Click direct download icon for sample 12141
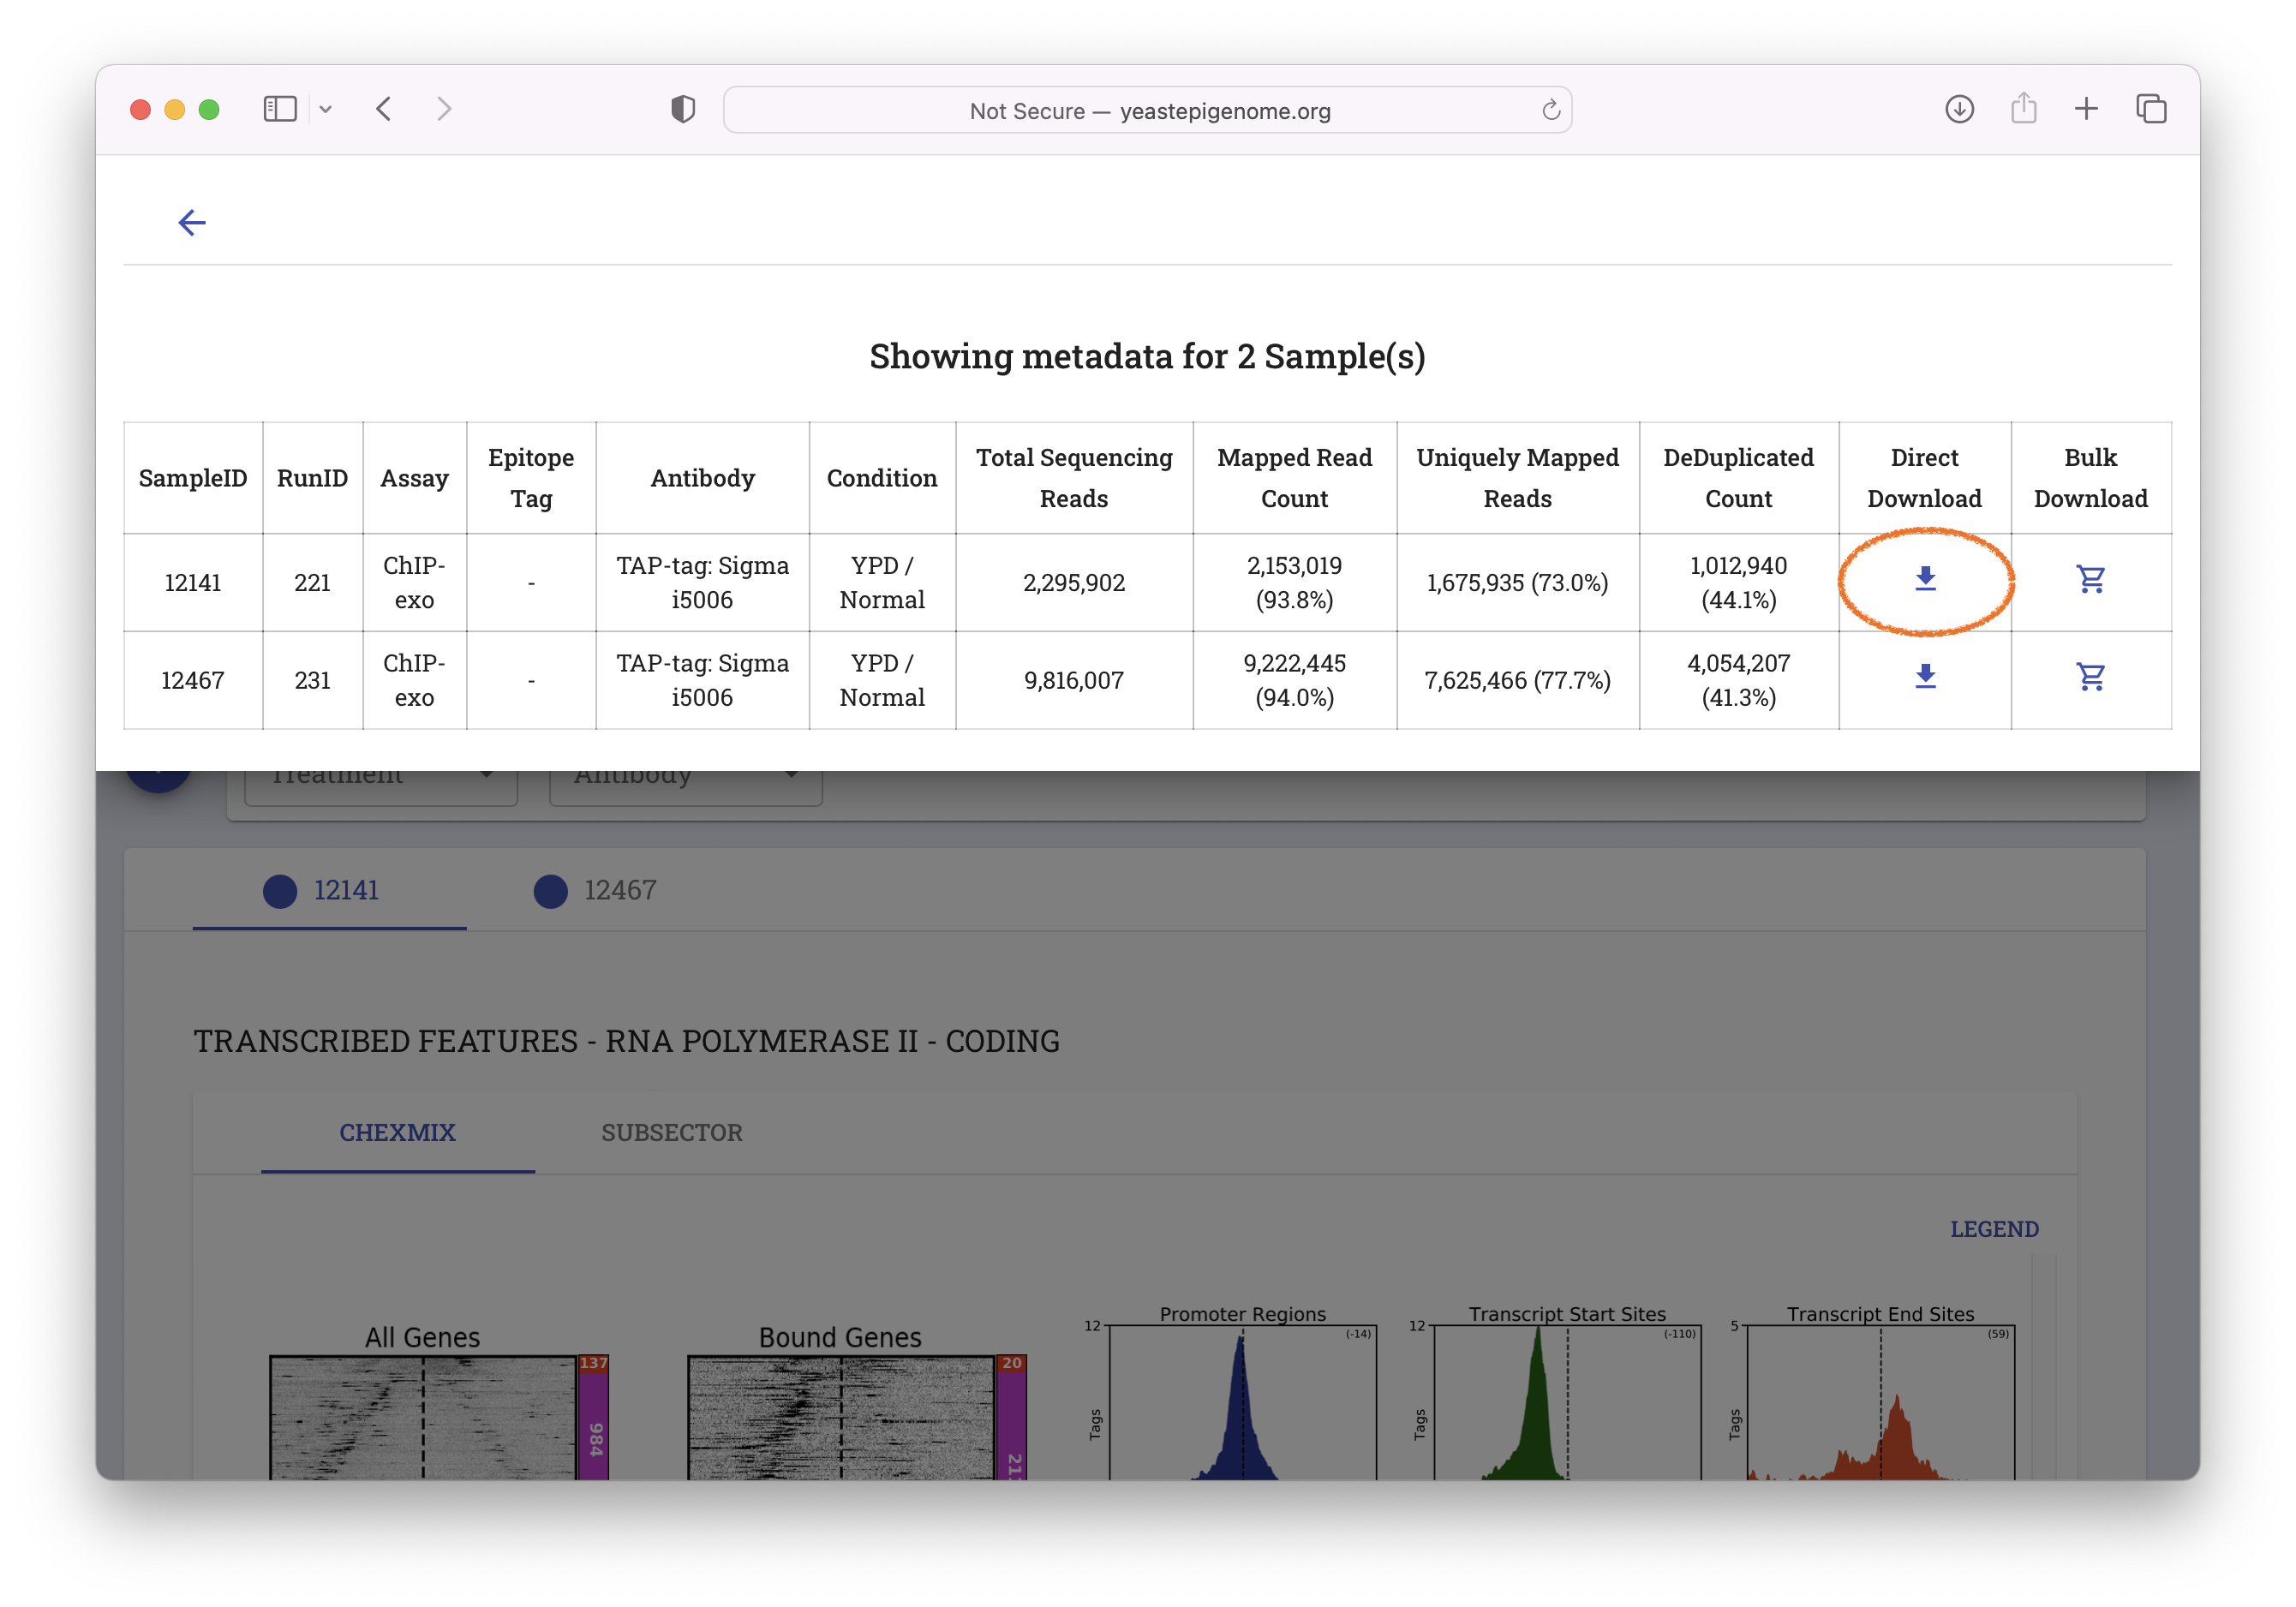This screenshot has height=1607, width=2296. click(1924, 579)
